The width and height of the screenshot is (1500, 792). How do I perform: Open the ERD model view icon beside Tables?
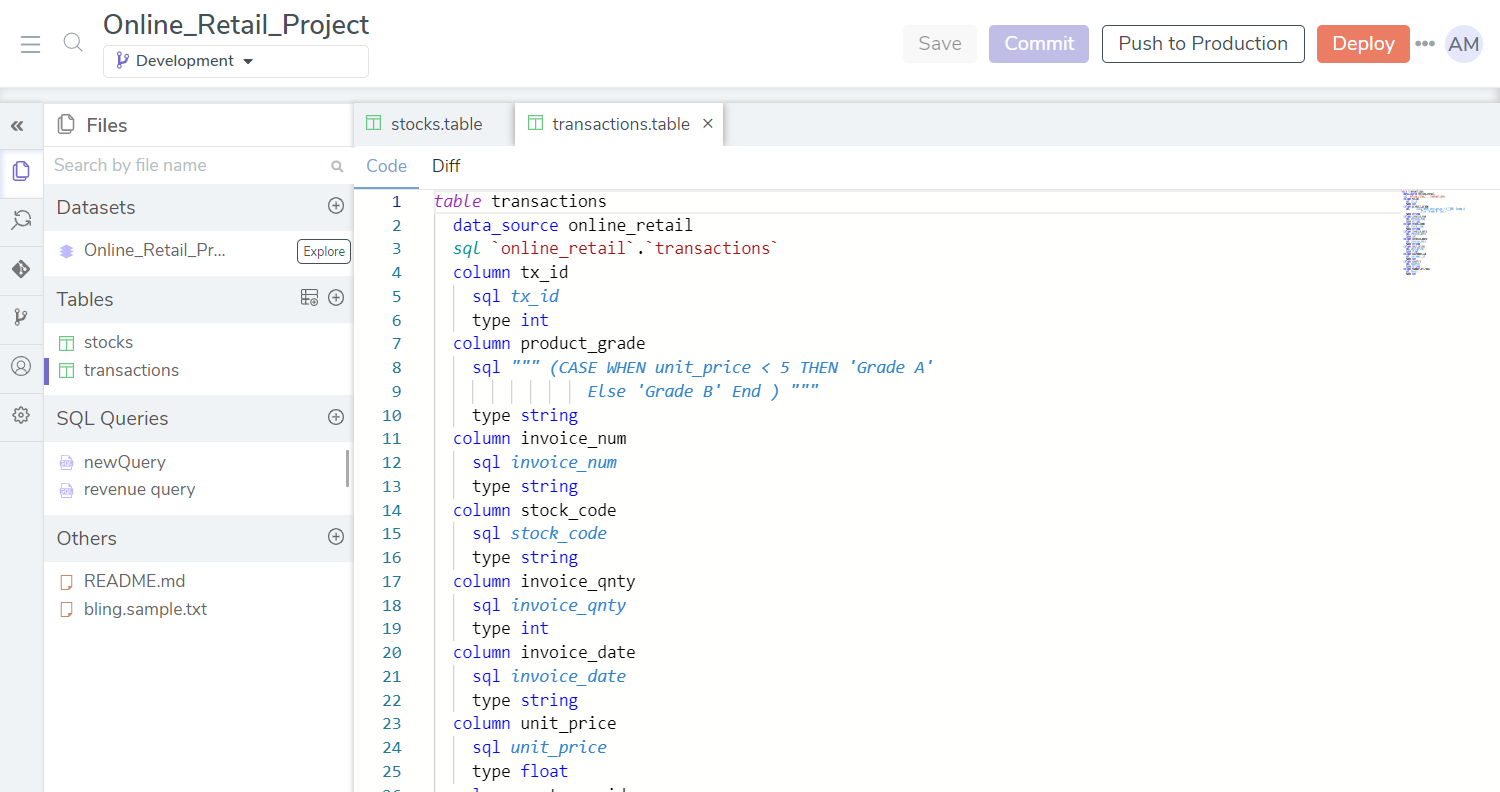[308, 298]
